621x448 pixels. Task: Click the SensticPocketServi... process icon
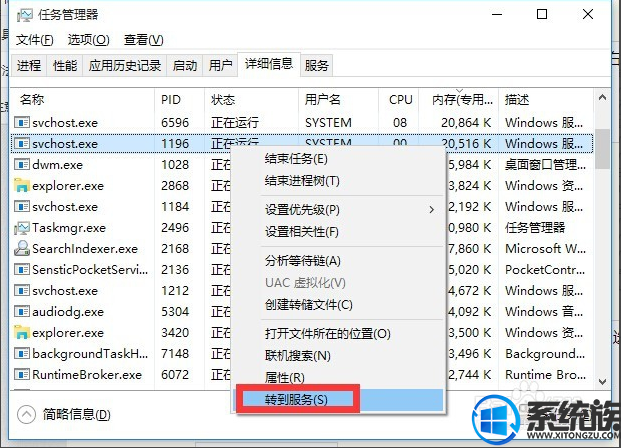tap(22, 269)
